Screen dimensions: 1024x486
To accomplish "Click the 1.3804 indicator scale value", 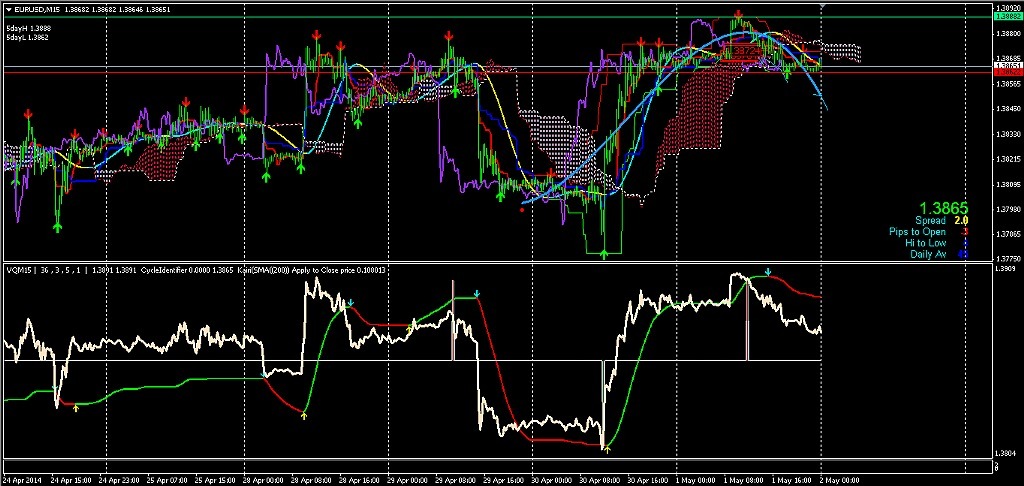I will pos(1004,453).
